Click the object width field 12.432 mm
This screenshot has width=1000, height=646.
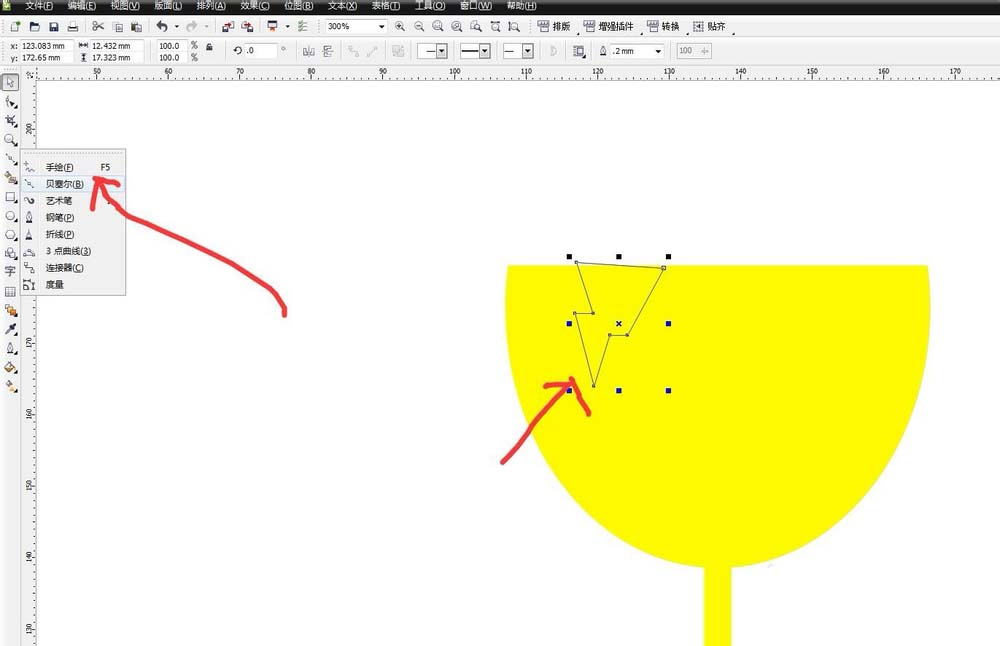tap(117, 46)
